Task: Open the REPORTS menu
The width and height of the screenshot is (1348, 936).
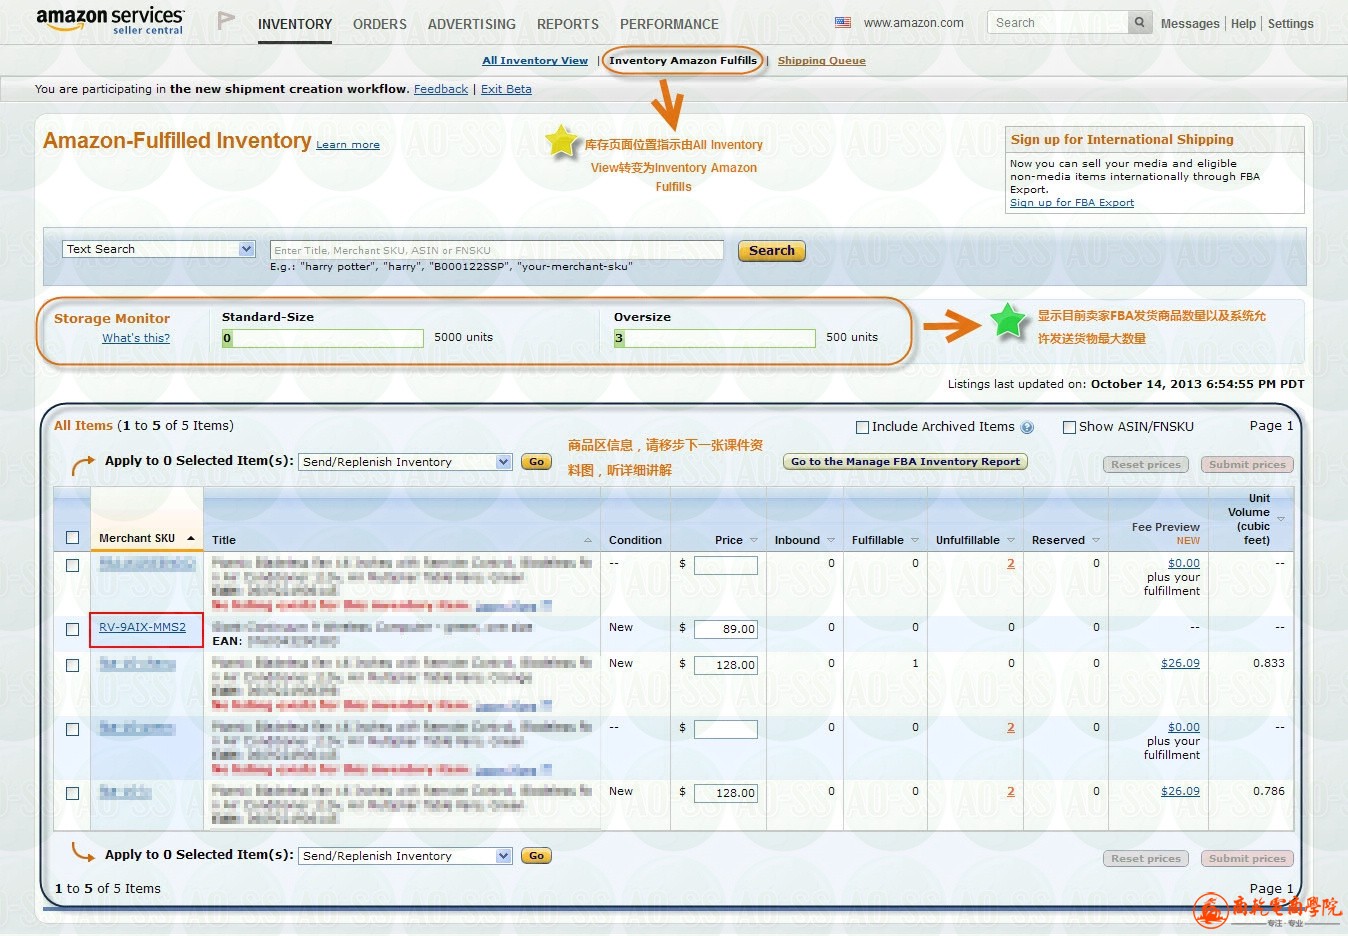Action: [568, 24]
